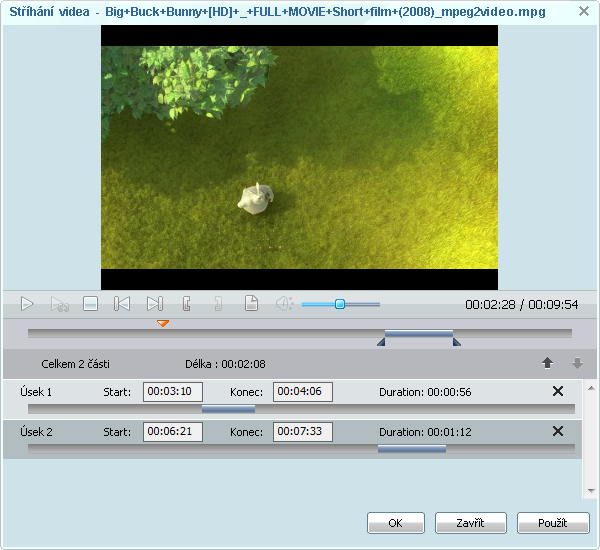Edit Úsek 2 Start time field
Screen dimensions: 600x550
[x=173, y=432]
